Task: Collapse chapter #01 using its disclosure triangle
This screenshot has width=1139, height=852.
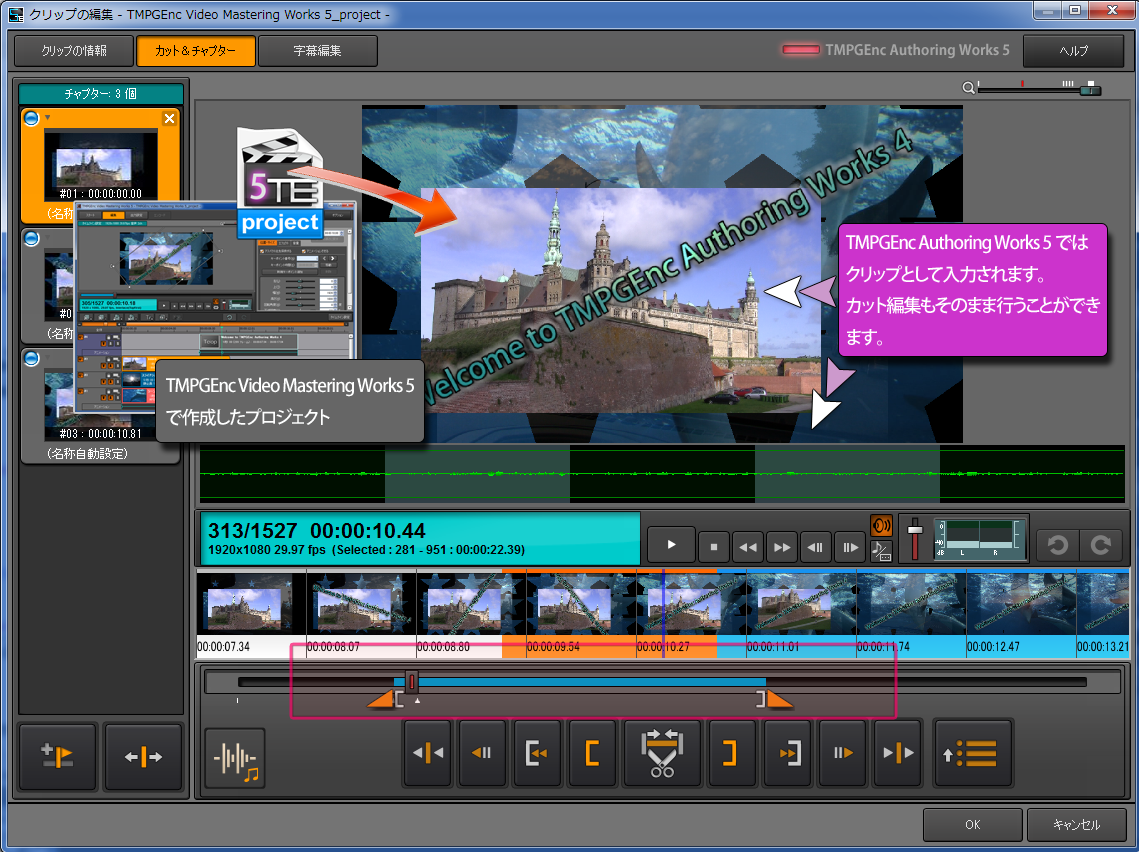Action: point(45,117)
